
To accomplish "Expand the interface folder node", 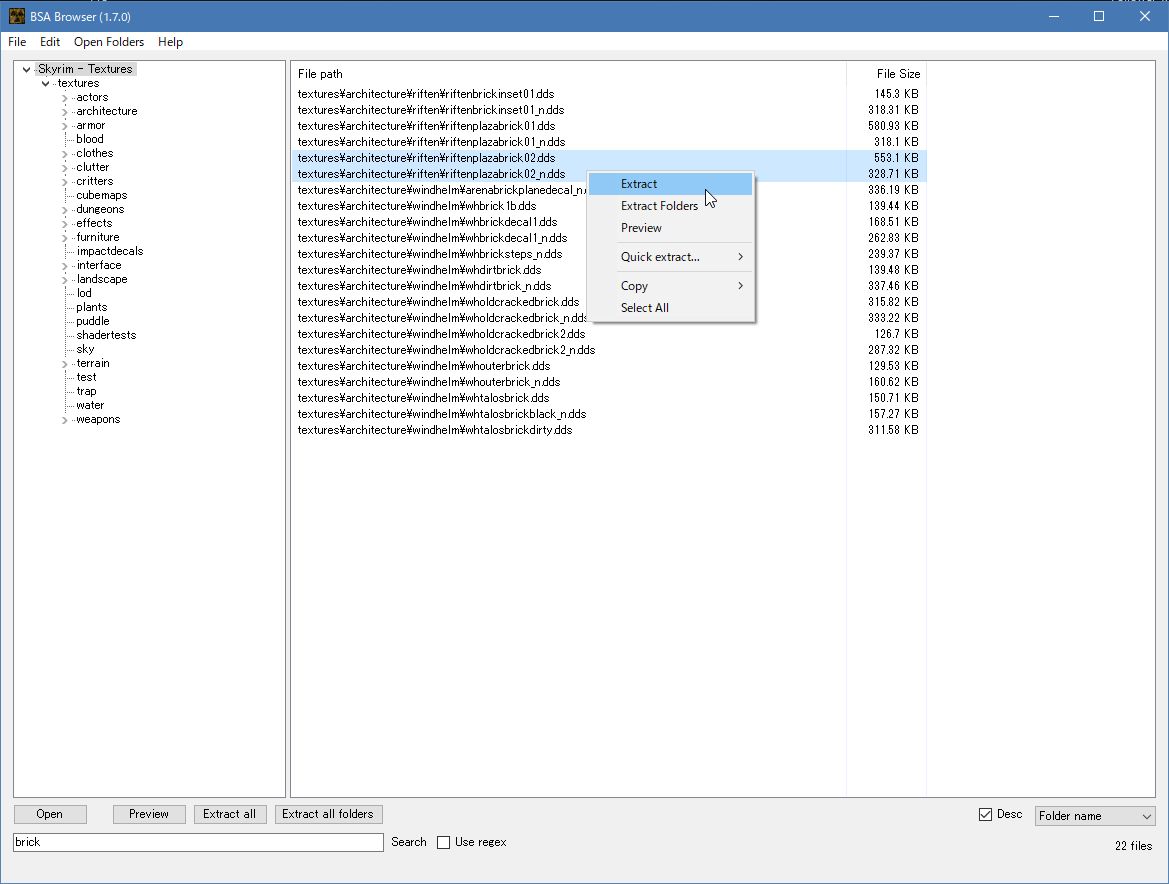I will (65, 265).
